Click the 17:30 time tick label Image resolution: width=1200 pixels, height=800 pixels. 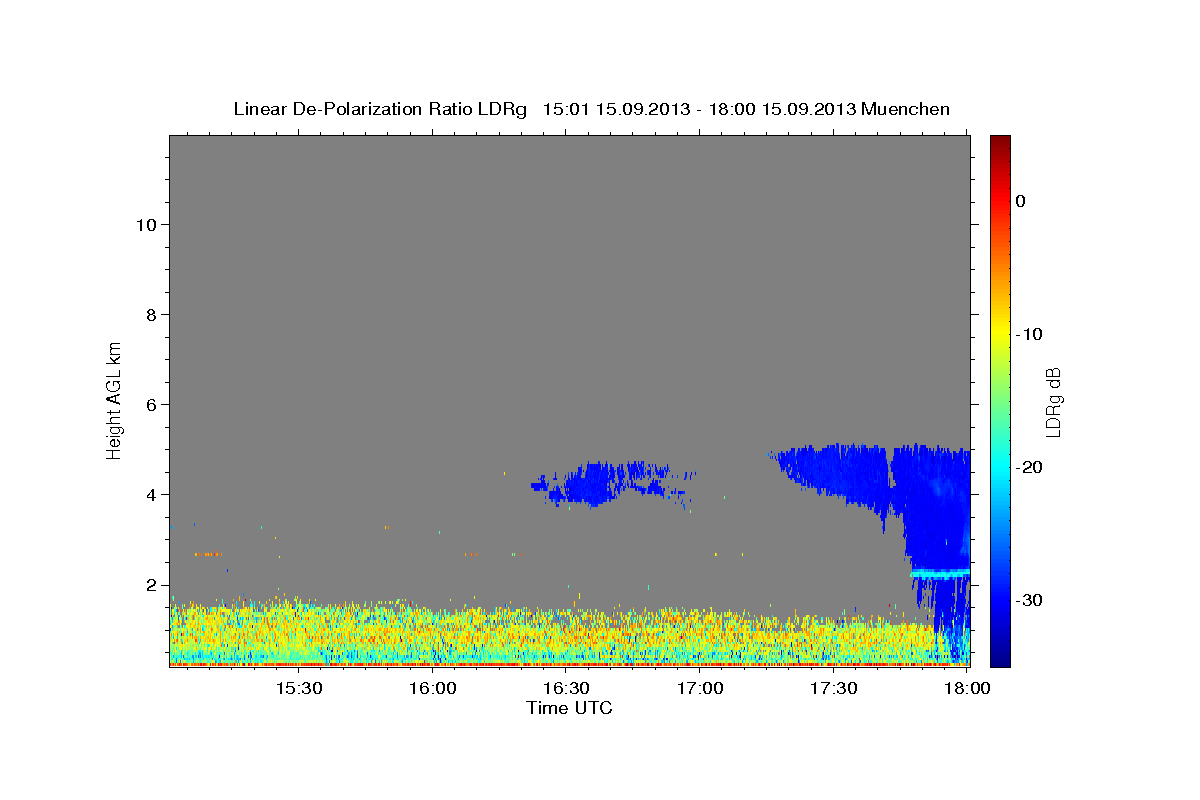point(835,689)
